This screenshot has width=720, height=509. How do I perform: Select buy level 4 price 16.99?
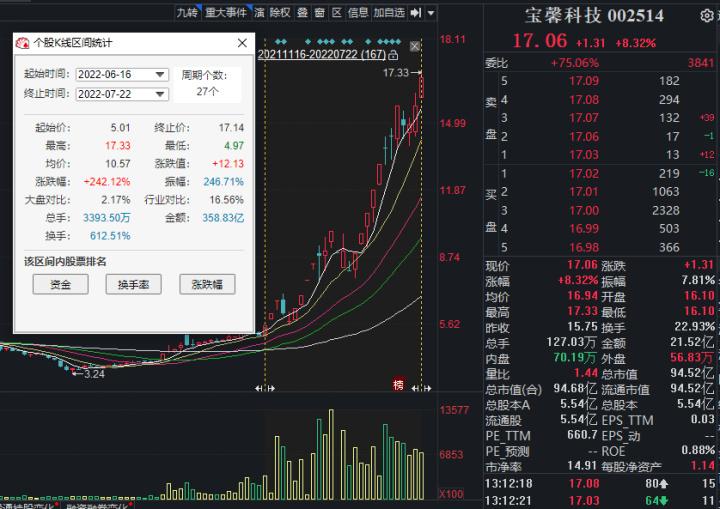pos(584,229)
